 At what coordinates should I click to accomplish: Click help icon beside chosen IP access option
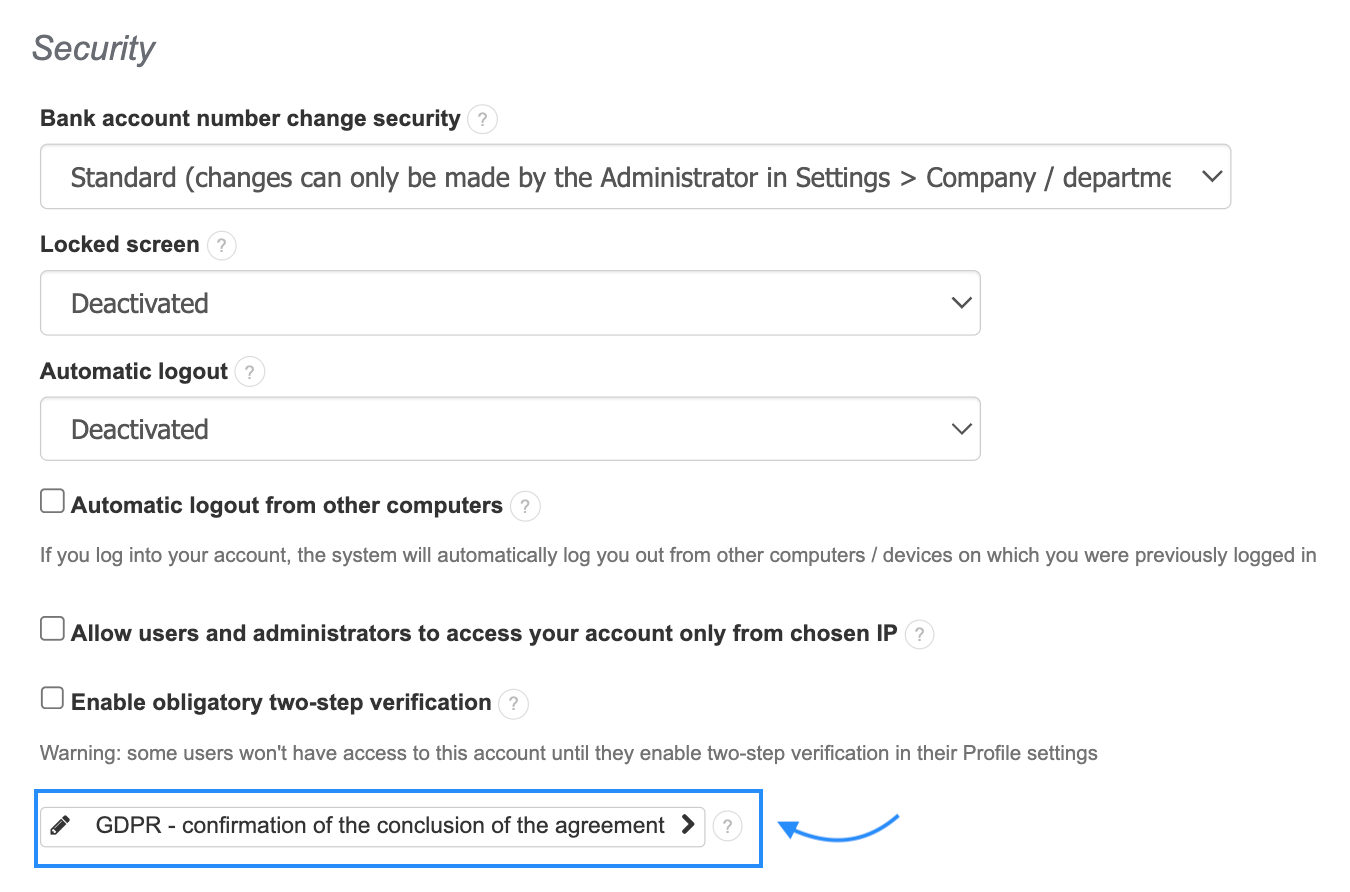[919, 634]
